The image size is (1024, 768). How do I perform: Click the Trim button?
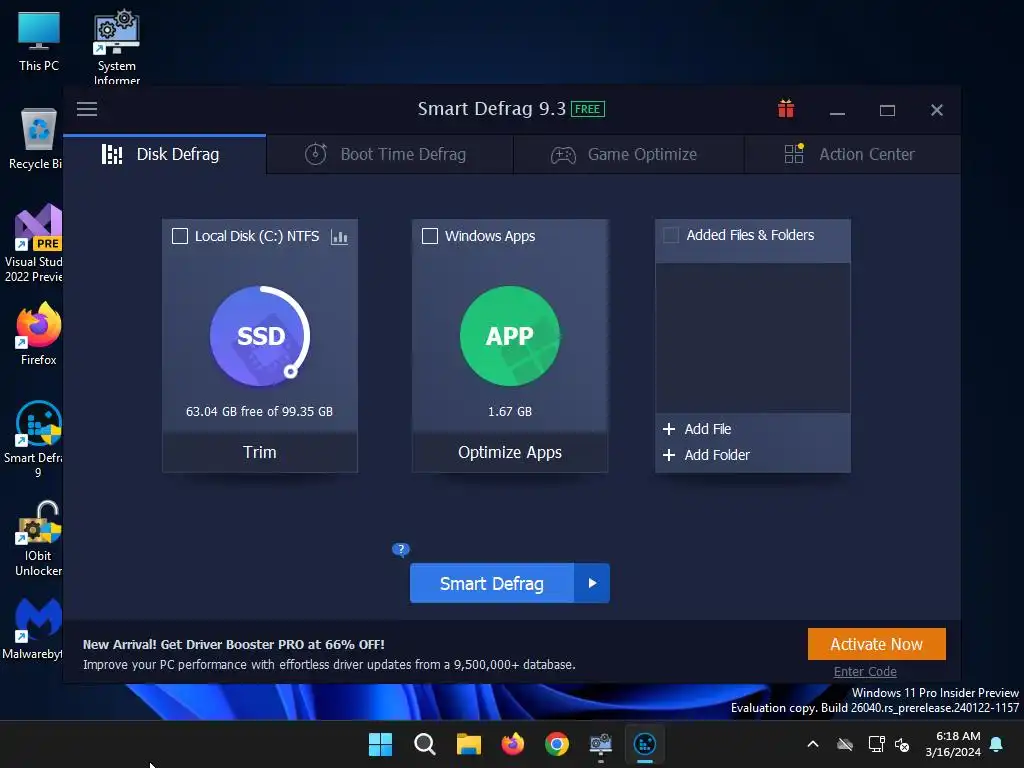260,453
